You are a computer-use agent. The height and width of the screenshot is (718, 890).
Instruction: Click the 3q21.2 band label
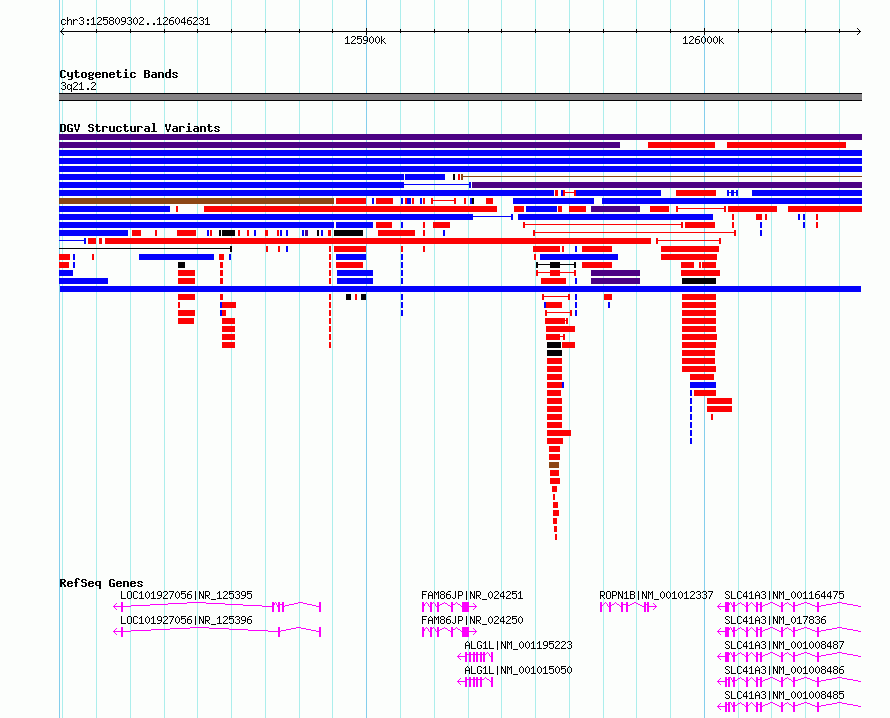(78, 86)
